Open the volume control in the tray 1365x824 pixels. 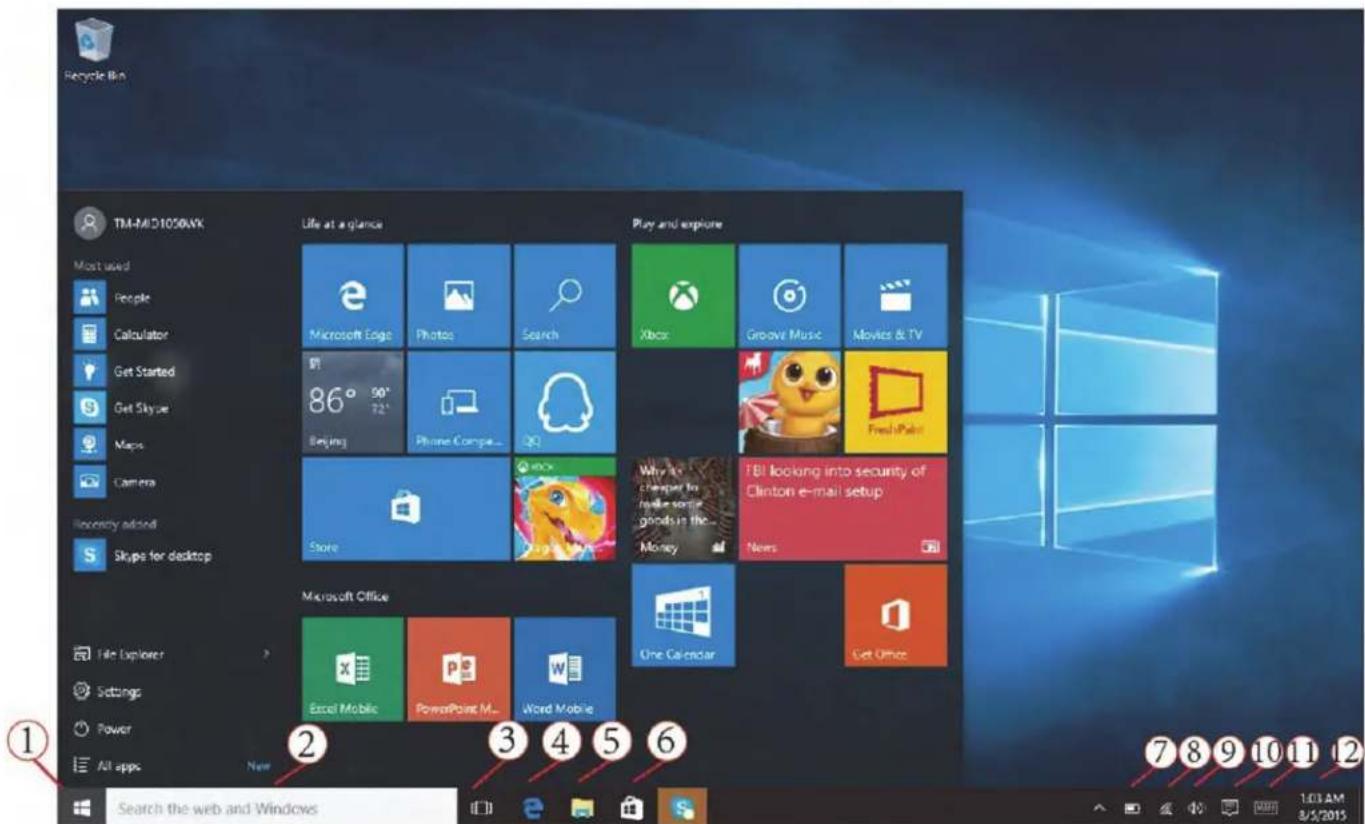pyautogui.click(x=1195, y=807)
